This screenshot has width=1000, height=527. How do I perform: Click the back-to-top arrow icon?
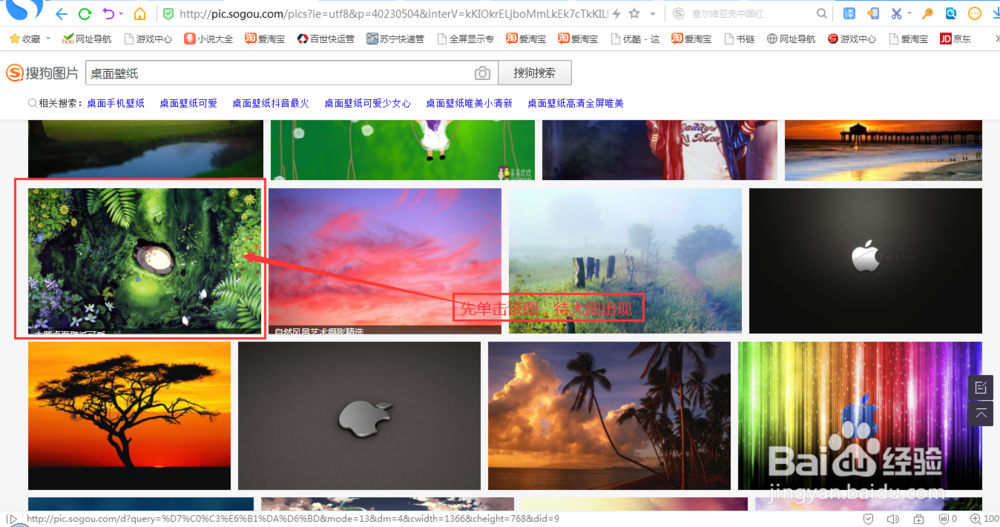[981, 413]
